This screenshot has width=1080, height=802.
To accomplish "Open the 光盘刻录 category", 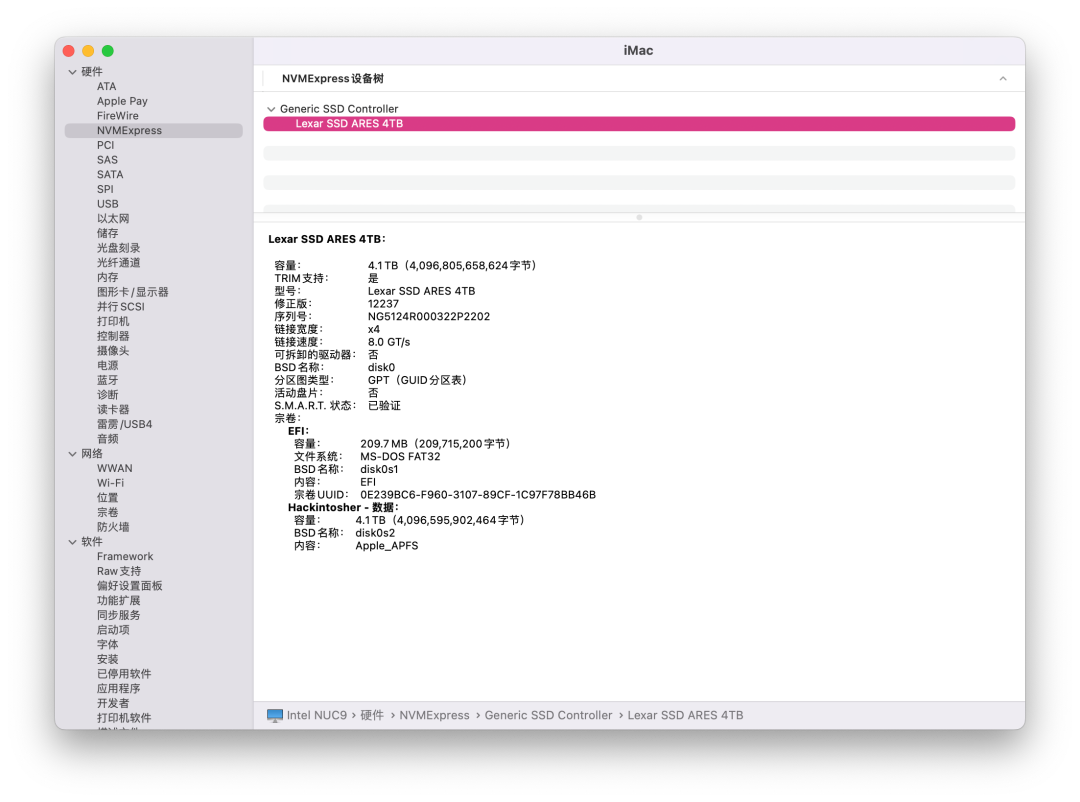I will point(118,247).
